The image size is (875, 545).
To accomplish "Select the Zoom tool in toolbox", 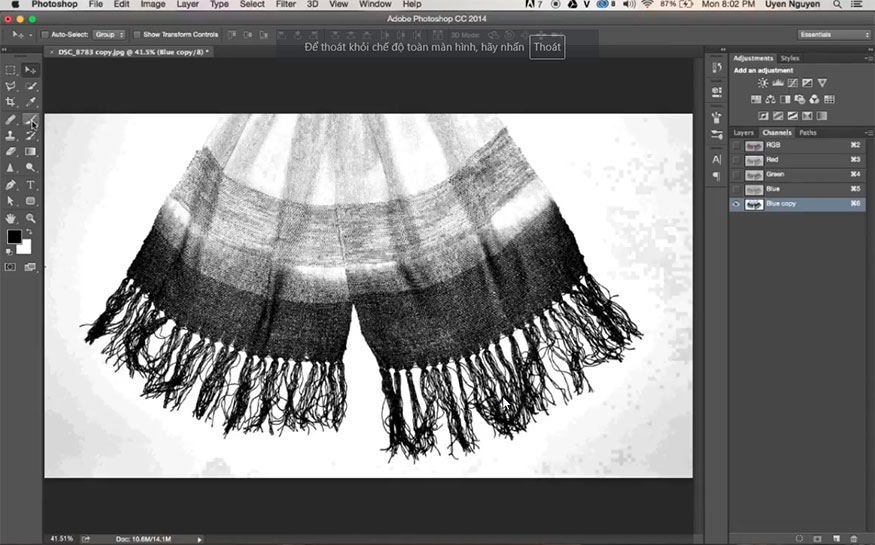I will click(30, 218).
